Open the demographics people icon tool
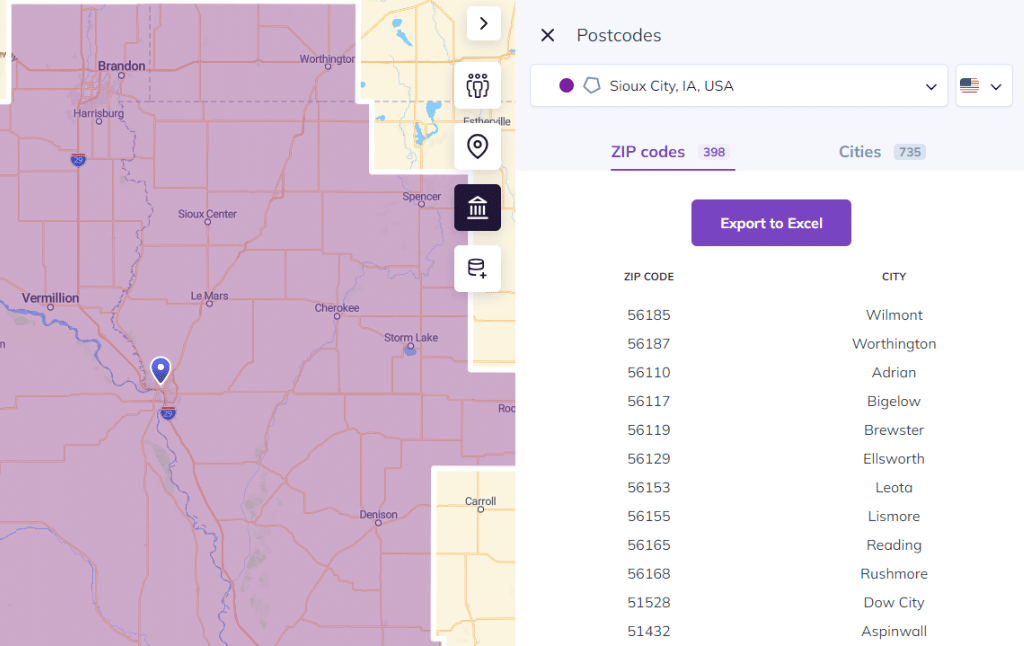The height and width of the screenshot is (646, 1024). point(477,86)
